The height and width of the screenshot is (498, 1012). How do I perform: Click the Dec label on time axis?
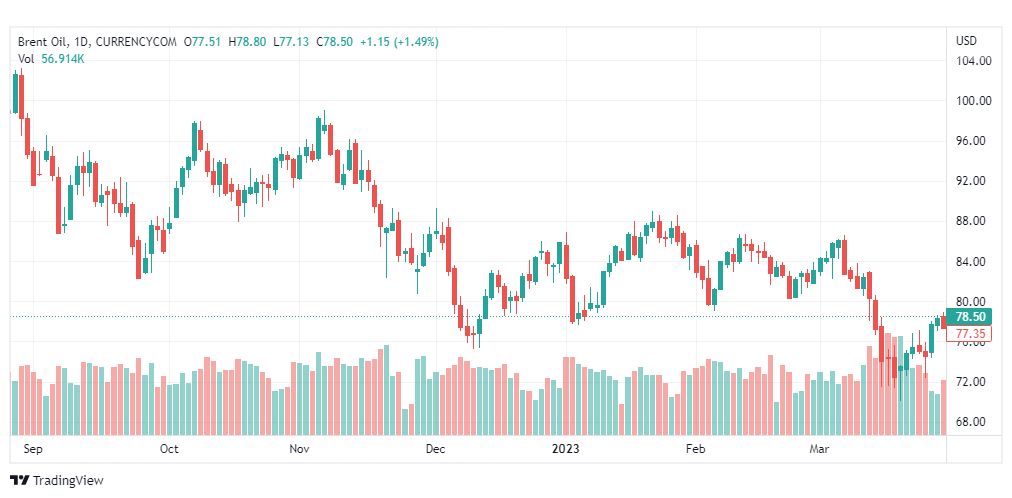click(435, 449)
